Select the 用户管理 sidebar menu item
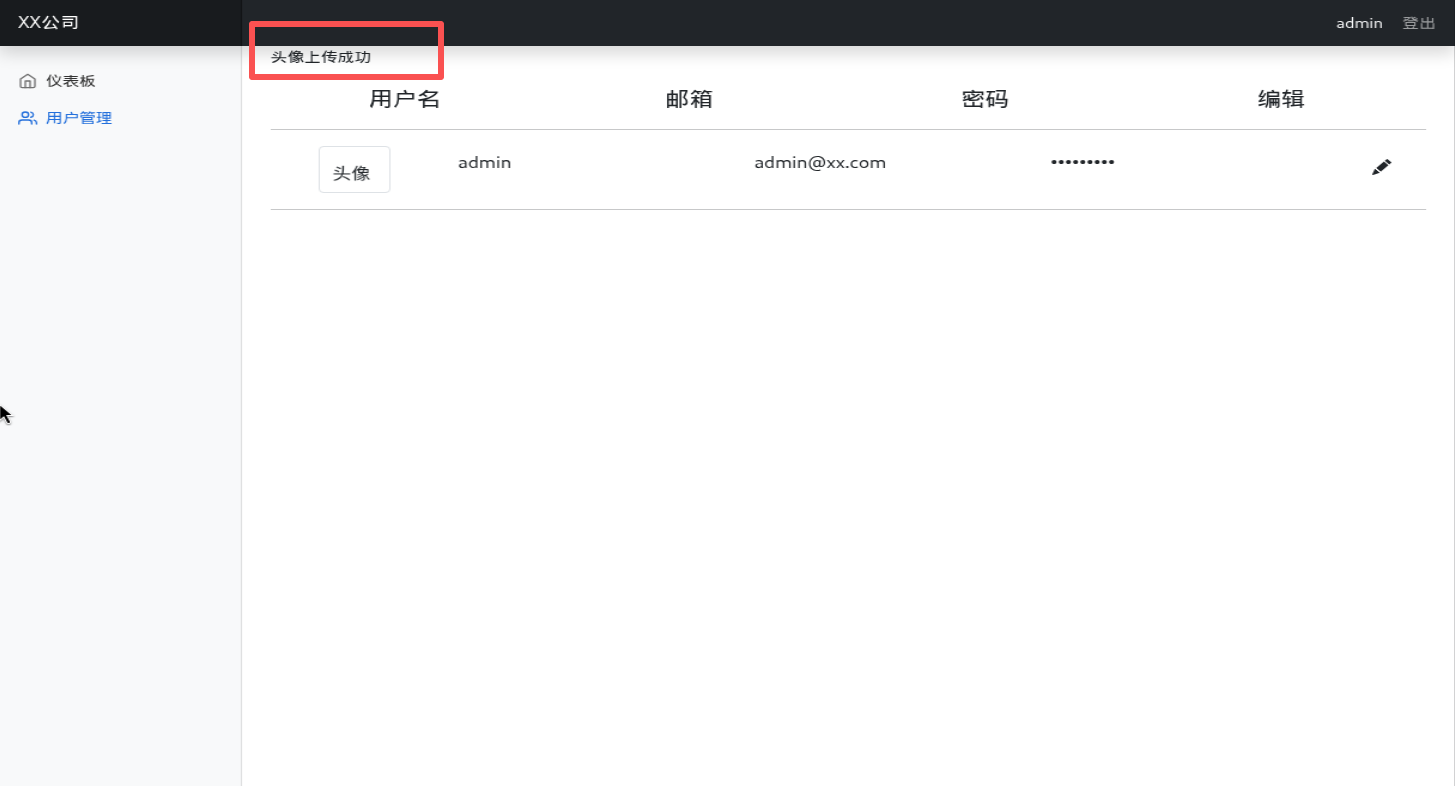Viewport: 1455px width, 786px height. (78, 118)
